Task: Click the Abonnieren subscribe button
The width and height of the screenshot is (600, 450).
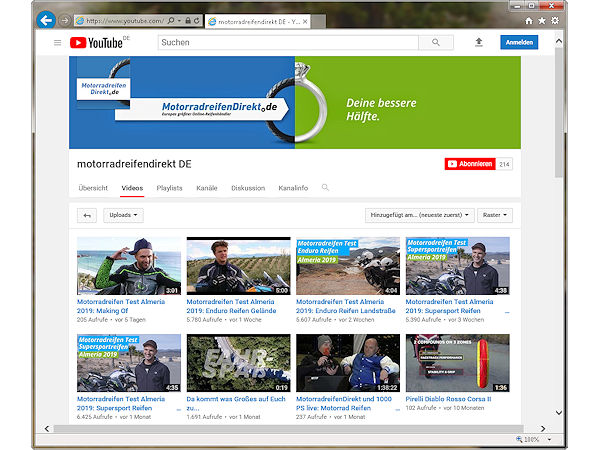Action: 470,164
